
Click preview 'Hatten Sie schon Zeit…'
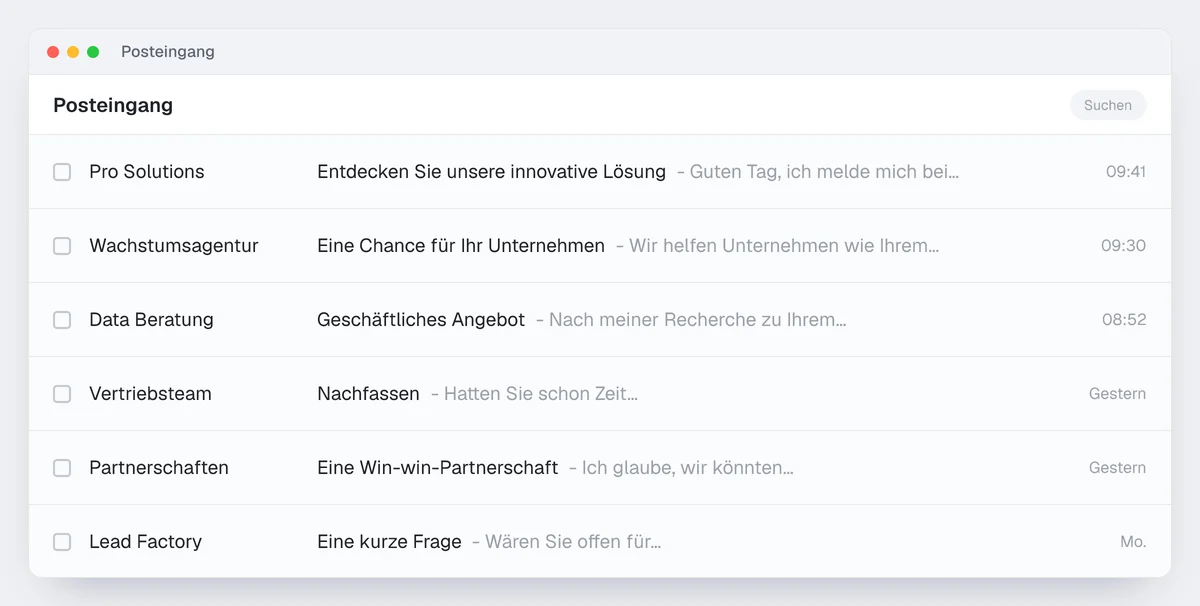(x=541, y=394)
